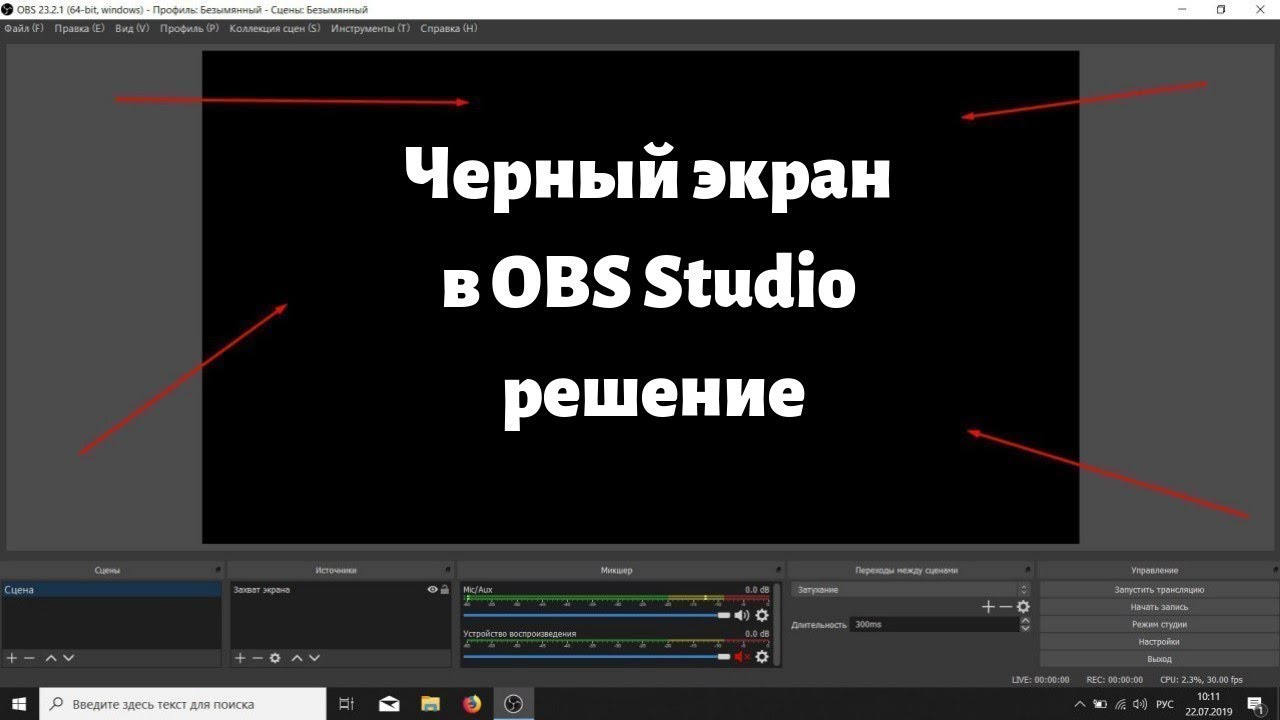Select the Сцена item in scenes list
Viewport: 1280px width, 720px height.
pyautogui.click(x=111, y=590)
